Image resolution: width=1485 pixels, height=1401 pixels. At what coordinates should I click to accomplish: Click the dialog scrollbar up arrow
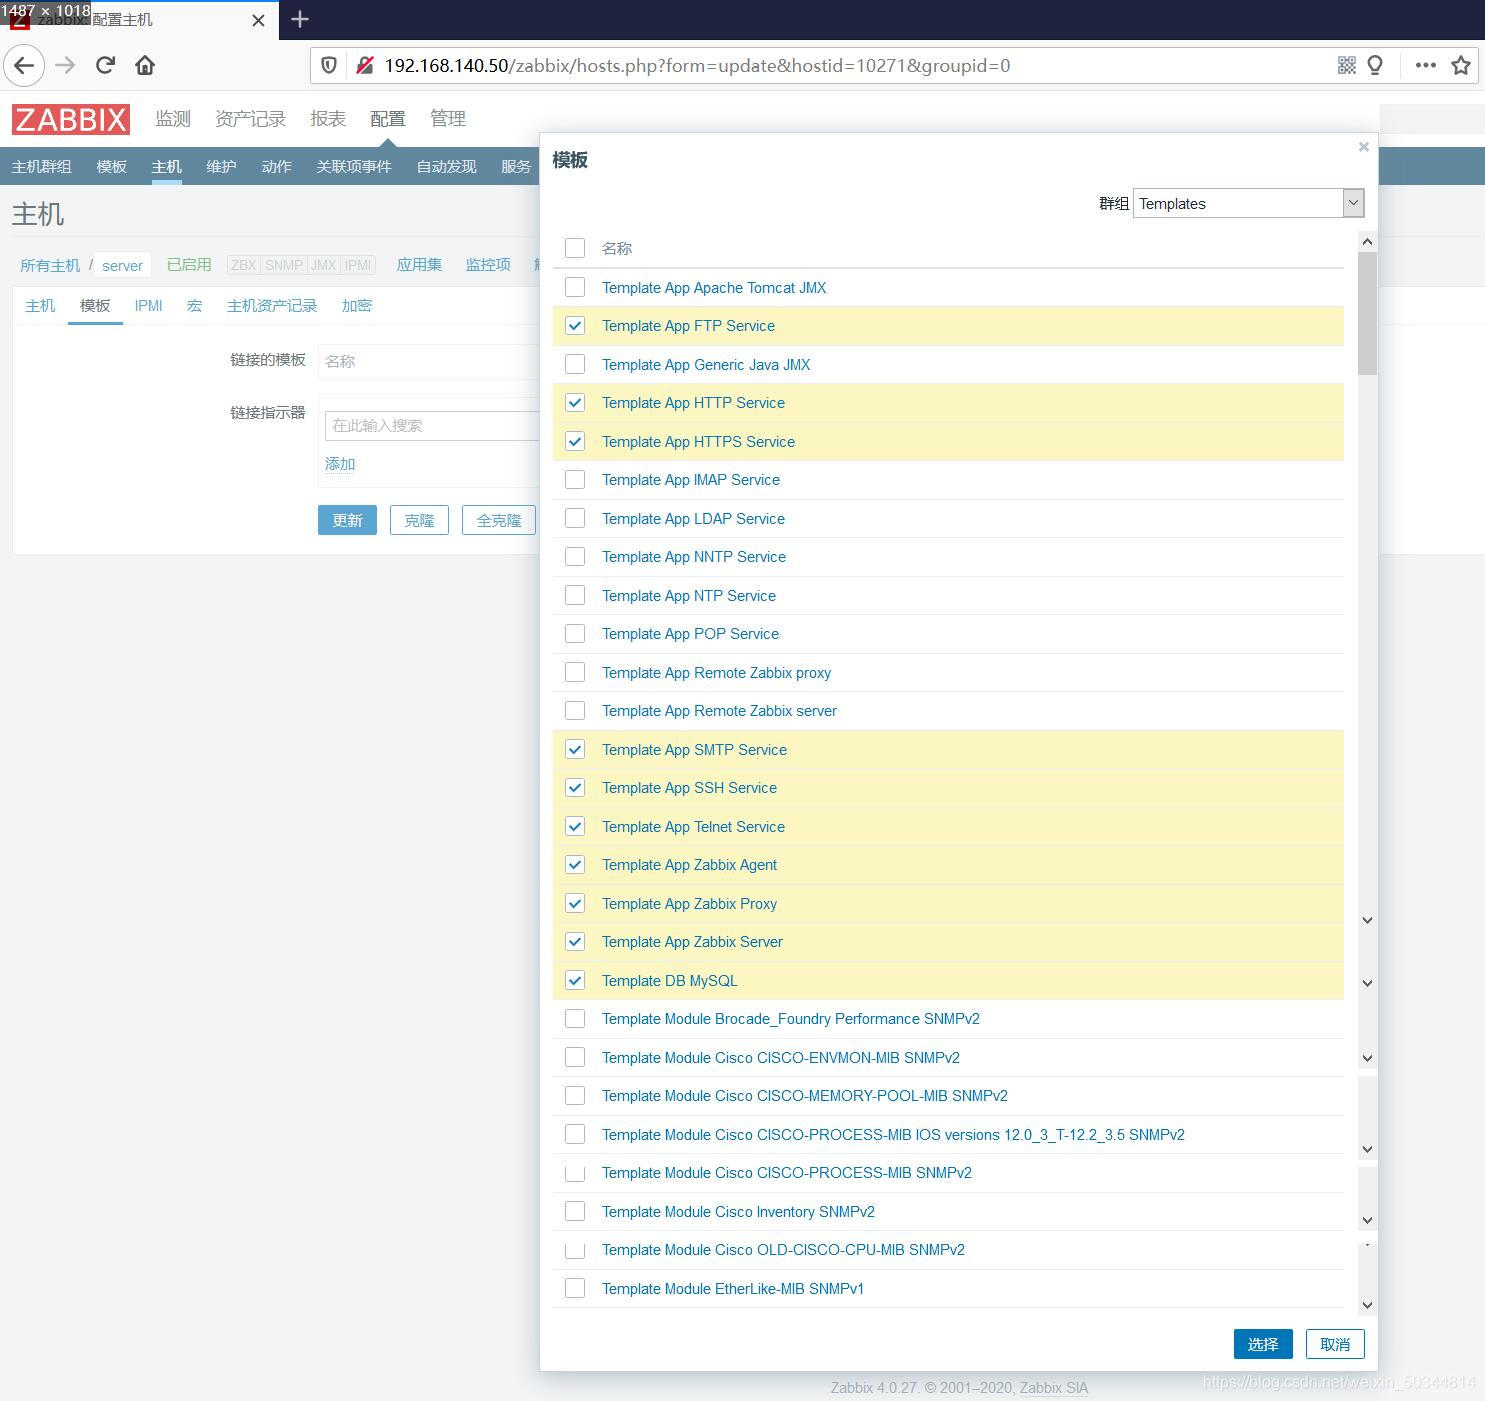pyautogui.click(x=1367, y=242)
